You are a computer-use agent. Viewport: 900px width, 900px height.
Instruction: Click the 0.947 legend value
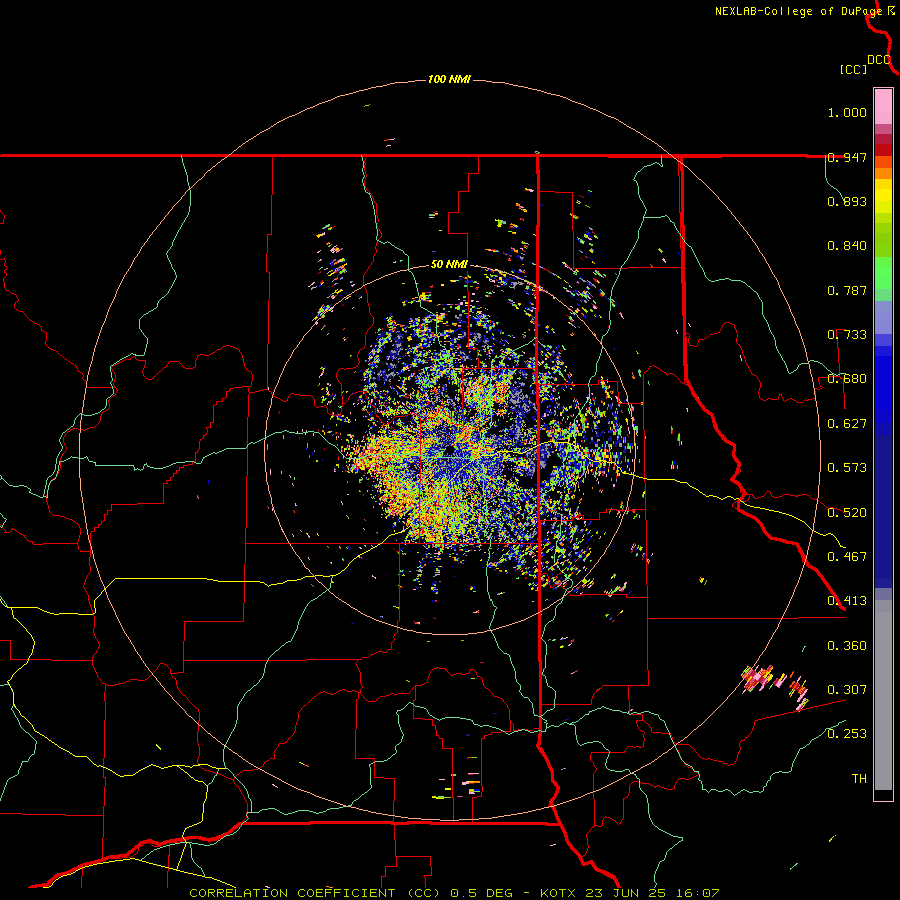847,157
